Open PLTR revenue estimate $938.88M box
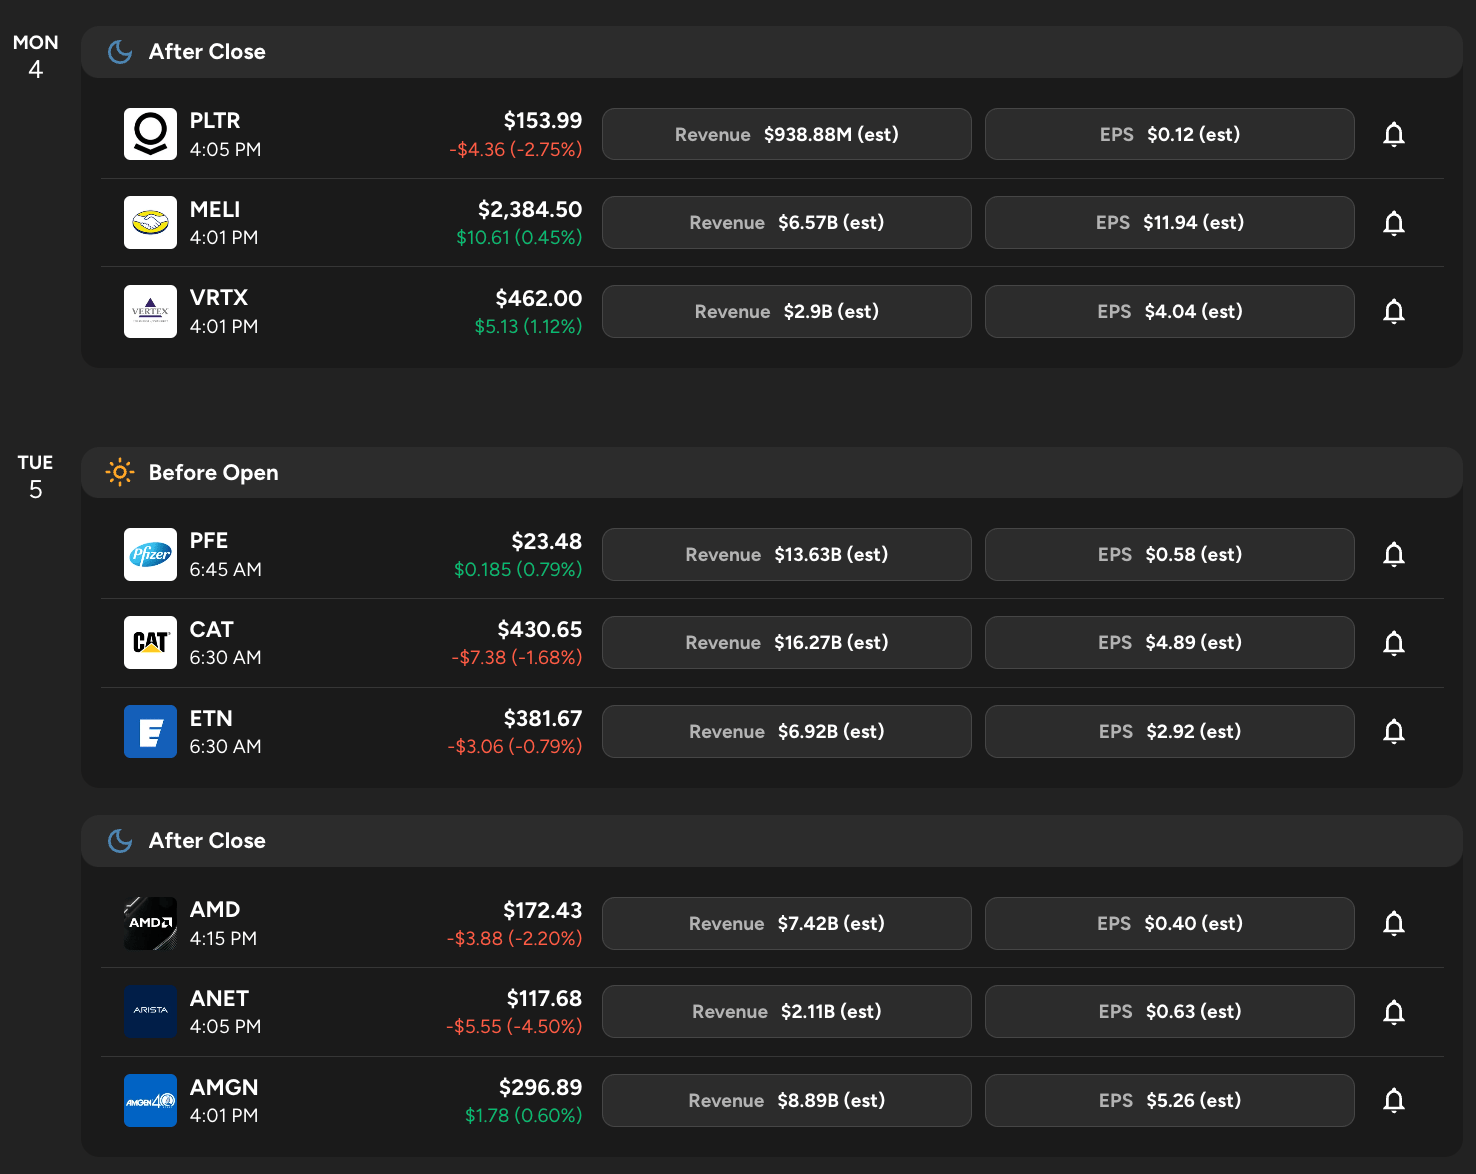Screen dimensions: 1476x1174 point(787,134)
